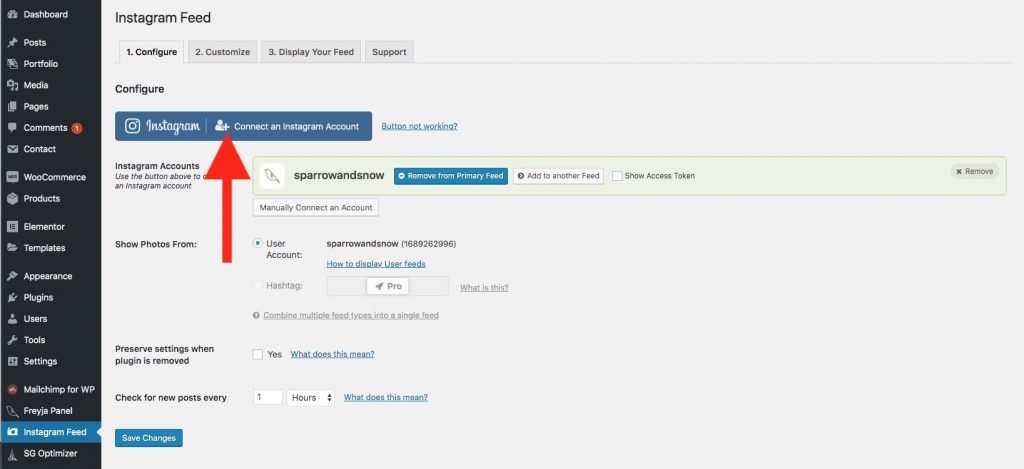The height and width of the screenshot is (469, 1024).
Task: Switch to the 2. Customize tab
Action: coord(223,52)
